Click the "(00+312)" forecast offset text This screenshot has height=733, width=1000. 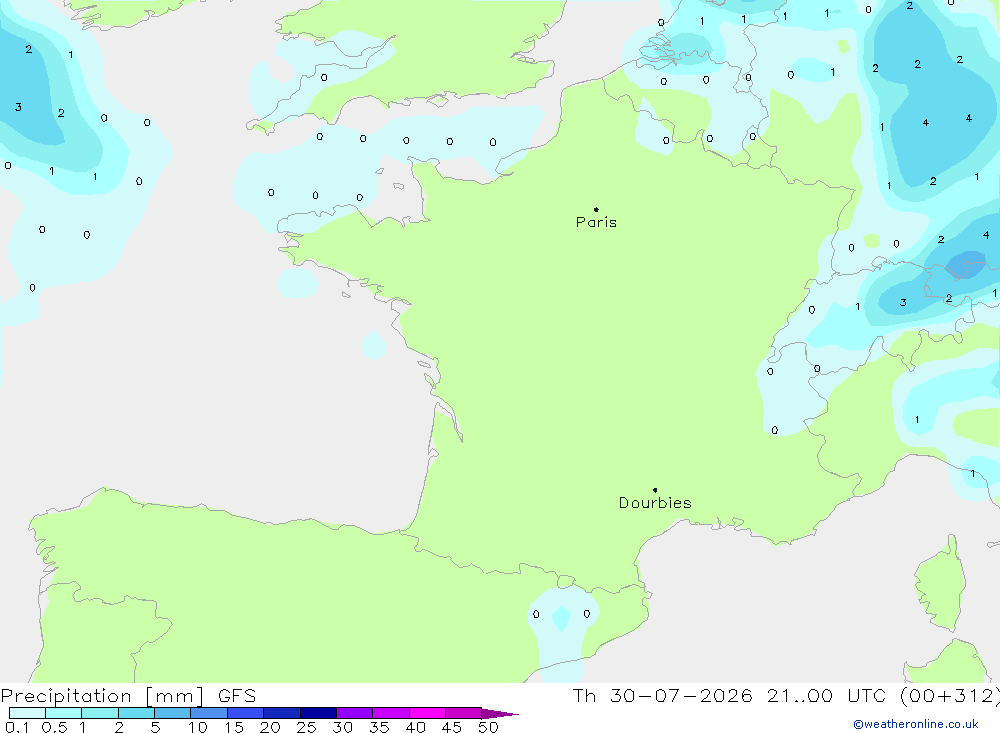pyautogui.click(x=950, y=696)
